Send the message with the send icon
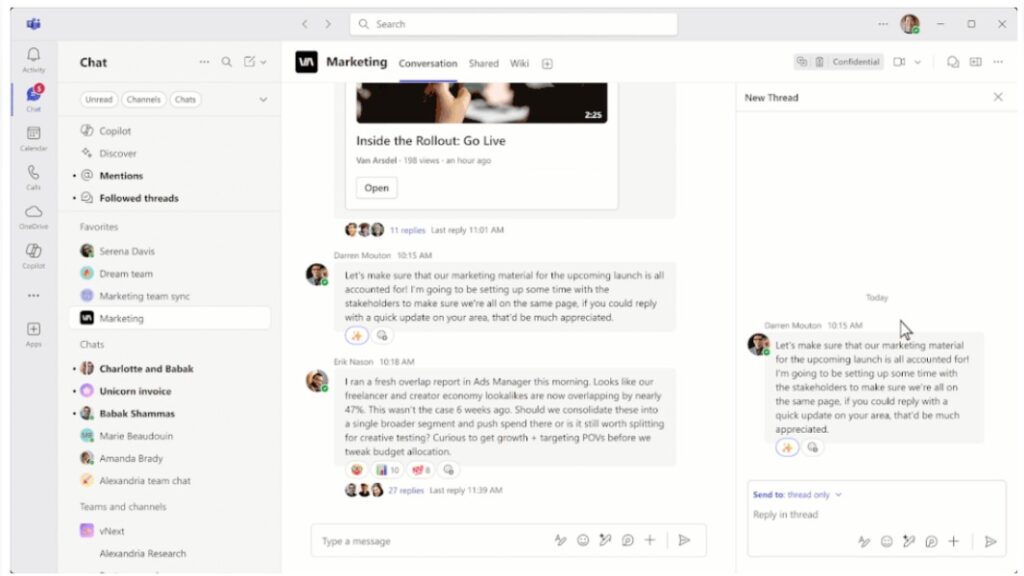Screen dimensions: 1024x576 click(686, 540)
